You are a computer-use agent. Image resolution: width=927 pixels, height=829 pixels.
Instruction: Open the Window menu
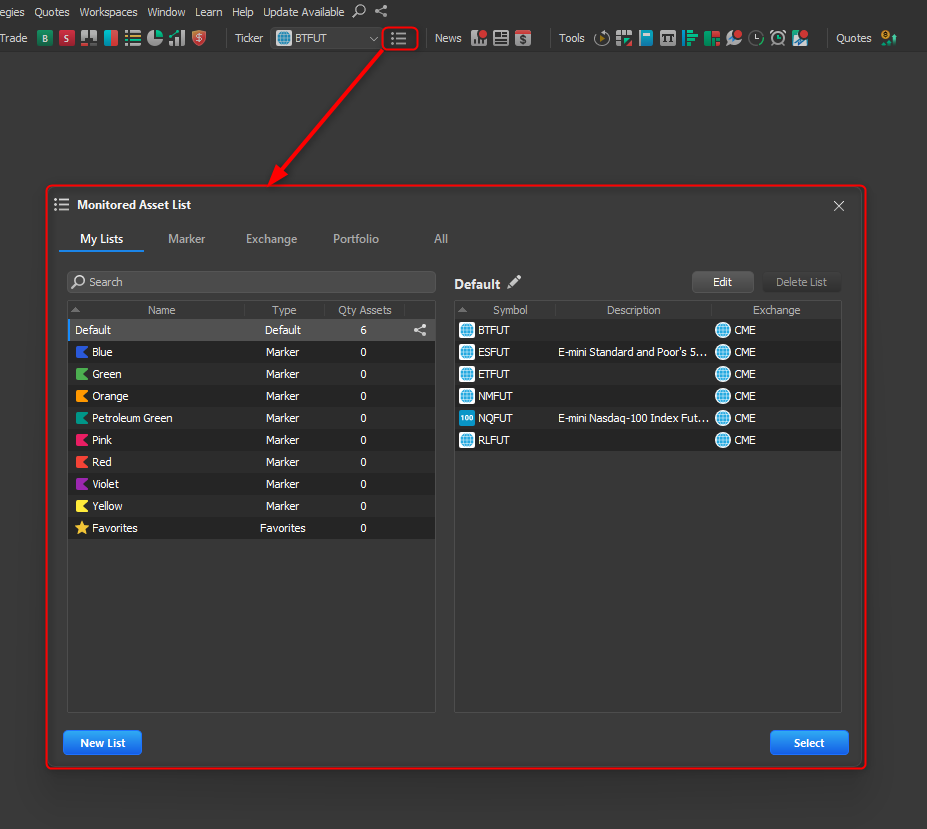pyautogui.click(x=166, y=12)
